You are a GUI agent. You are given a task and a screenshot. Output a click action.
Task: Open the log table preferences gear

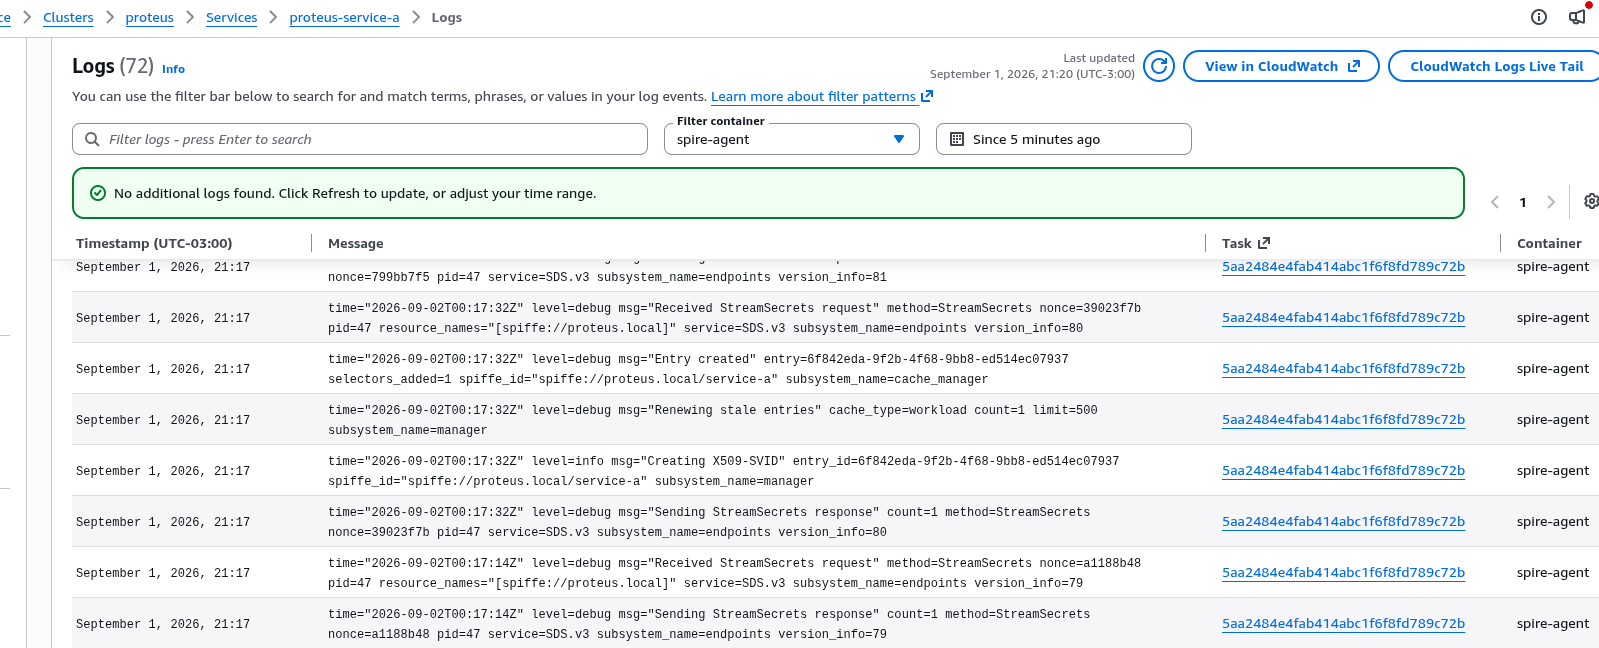coord(1591,201)
